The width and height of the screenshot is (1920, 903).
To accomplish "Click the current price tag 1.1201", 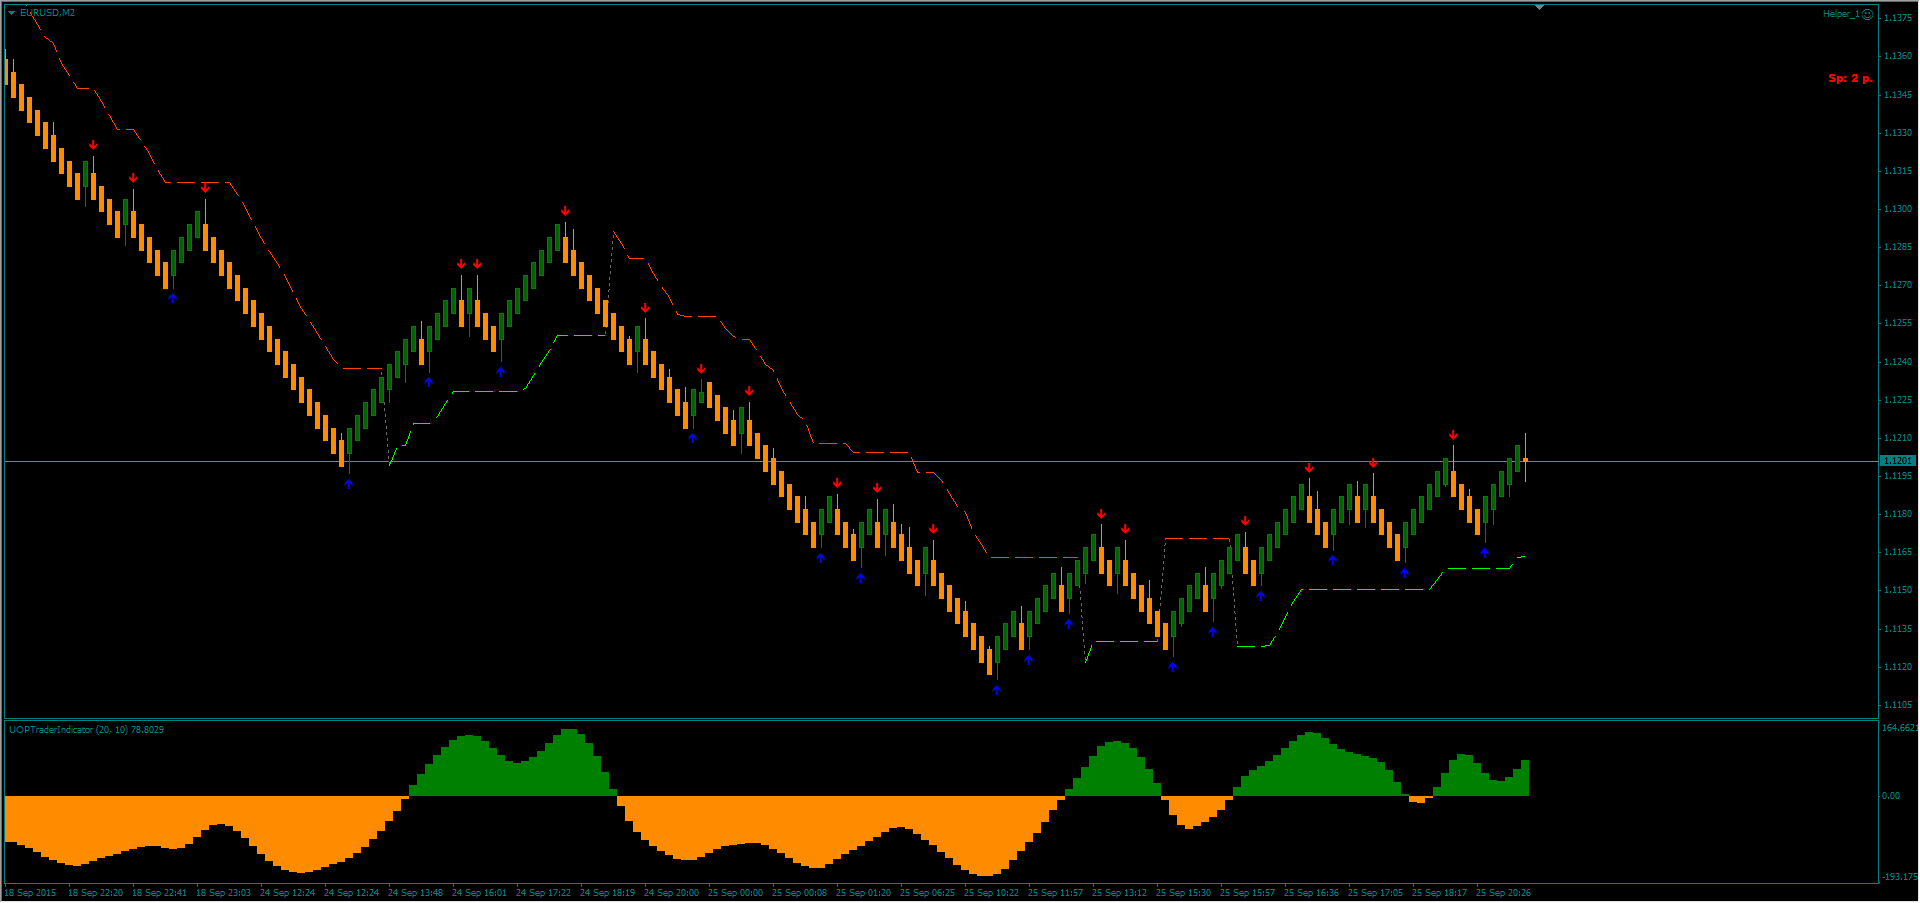I will click(x=1898, y=461).
